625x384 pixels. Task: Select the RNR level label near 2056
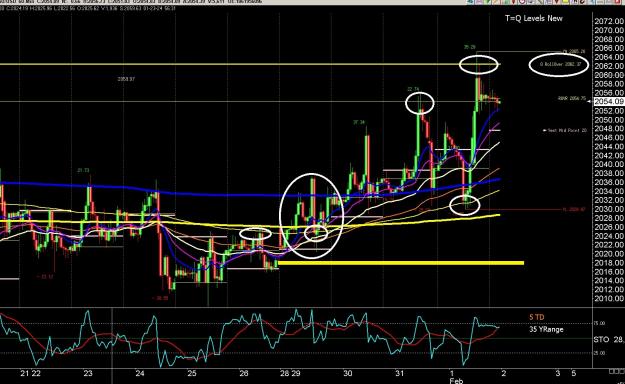[572, 98]
